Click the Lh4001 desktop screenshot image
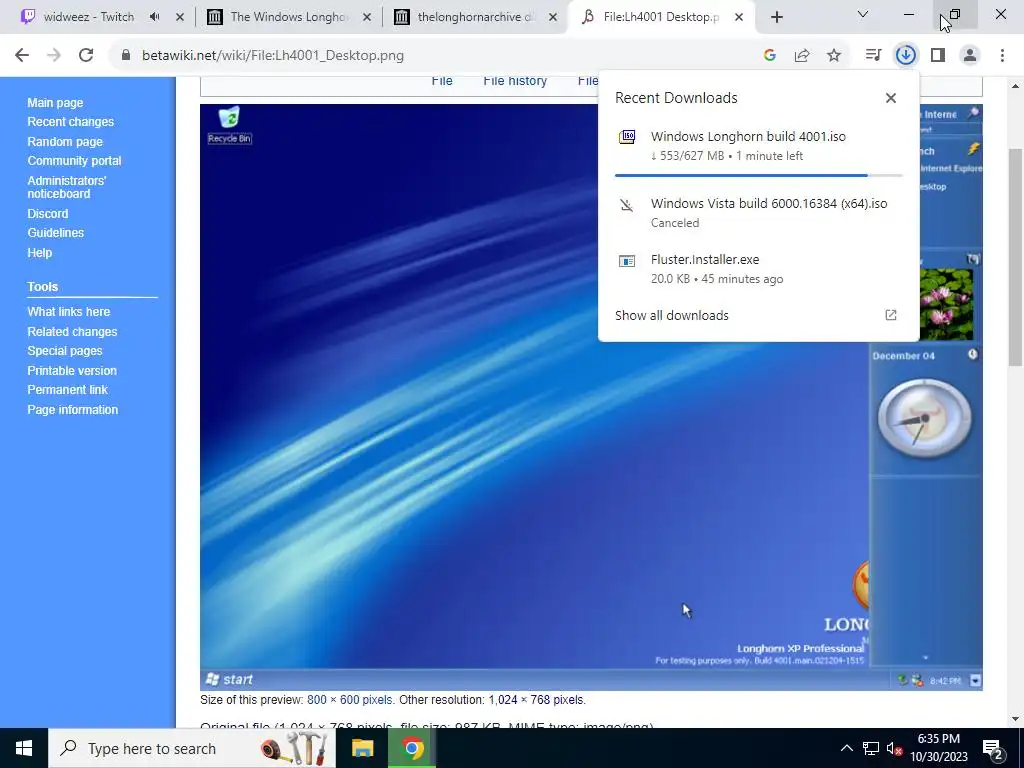 coord(591,397)
